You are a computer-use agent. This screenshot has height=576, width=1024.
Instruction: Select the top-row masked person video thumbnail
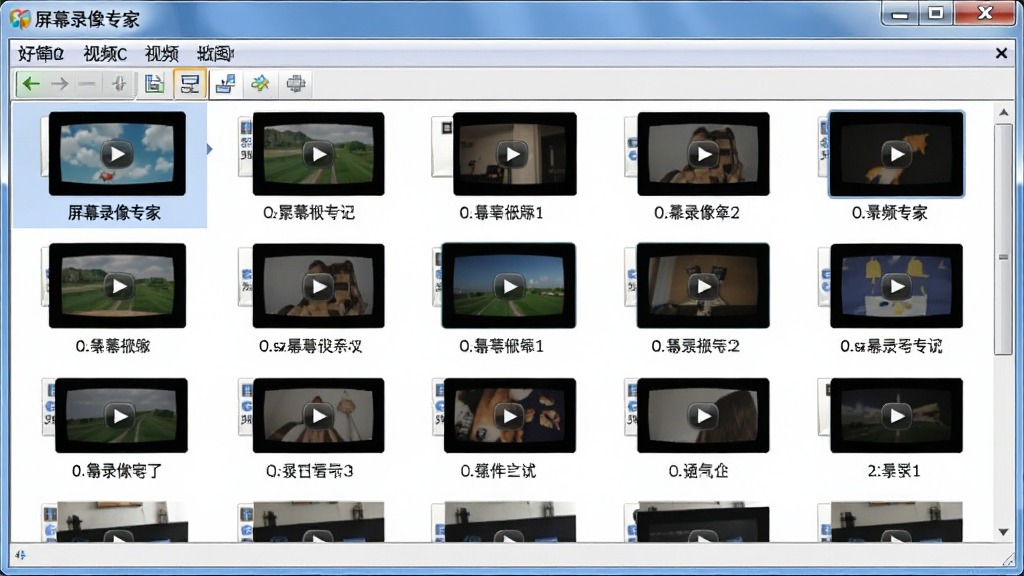point(703,154)
